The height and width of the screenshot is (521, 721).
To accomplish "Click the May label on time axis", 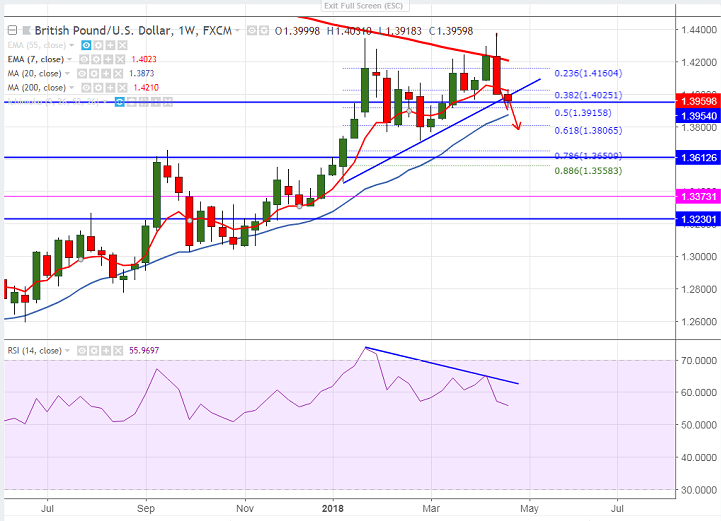I will (x=529, y=509).
